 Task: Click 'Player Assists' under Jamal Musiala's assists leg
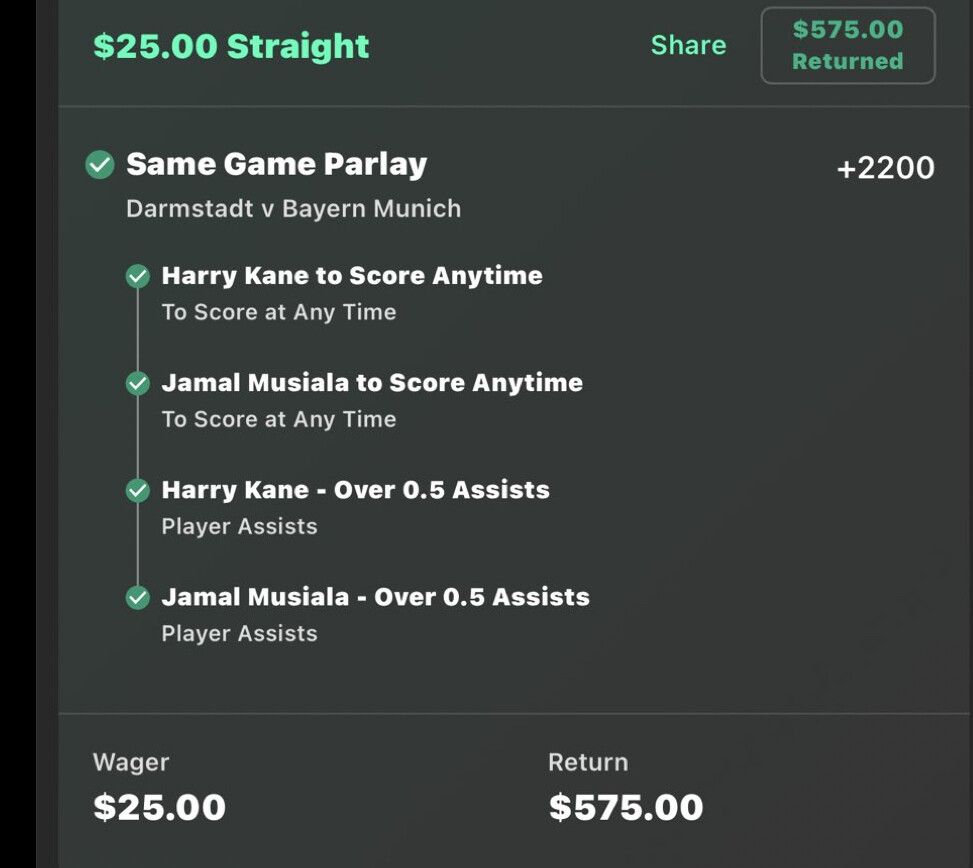pos(239,633)
